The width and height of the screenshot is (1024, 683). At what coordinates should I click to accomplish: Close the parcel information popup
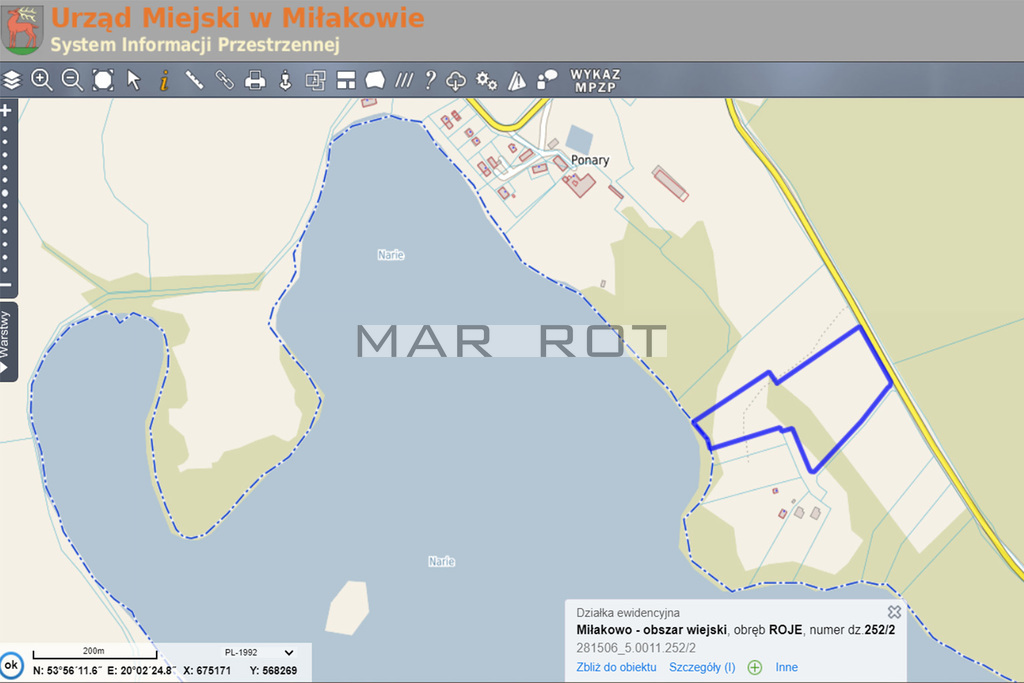[894, 612]
